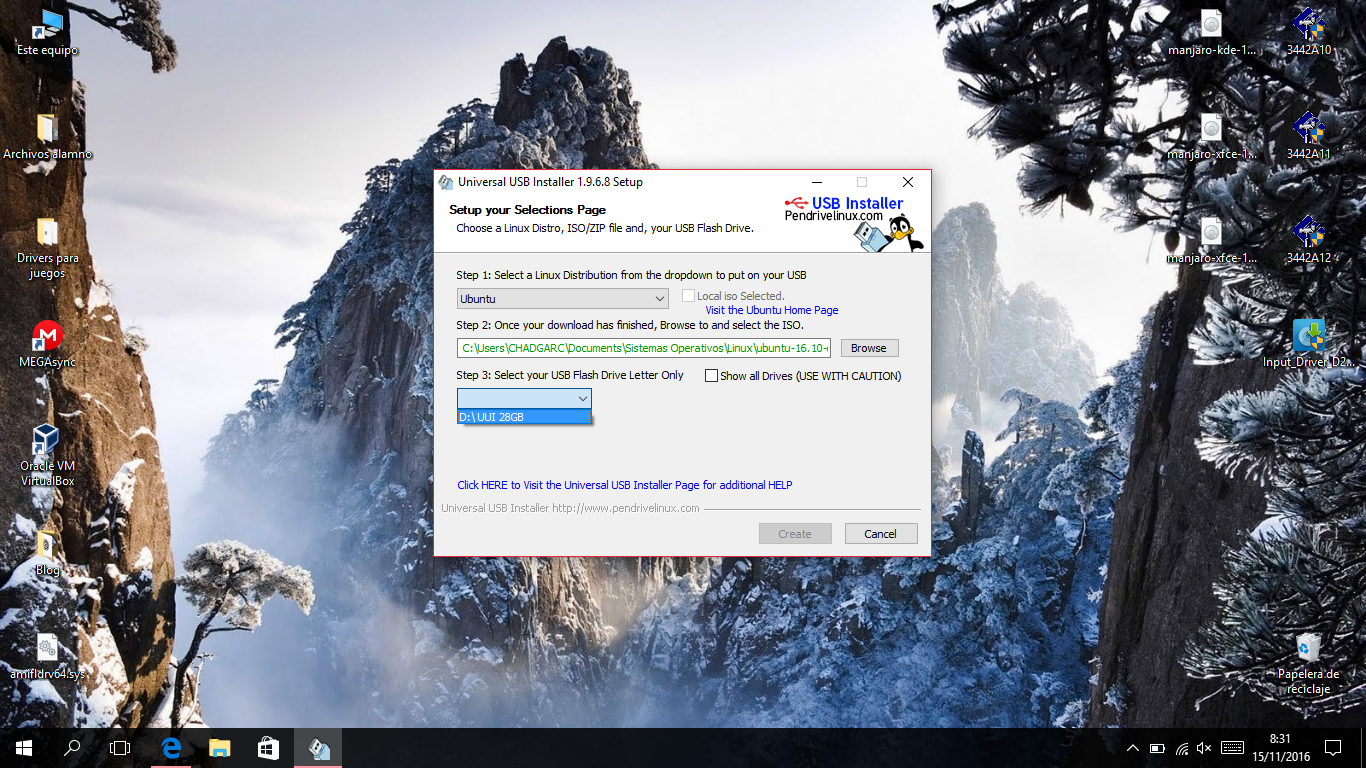Open the Action Center notifications icon
This screenshot has height=768, width=1366.
tap(1333, 748)
